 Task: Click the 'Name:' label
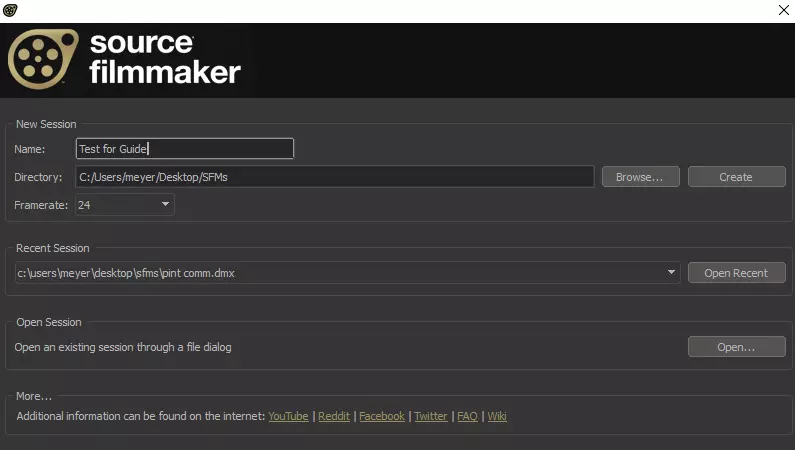29,149
